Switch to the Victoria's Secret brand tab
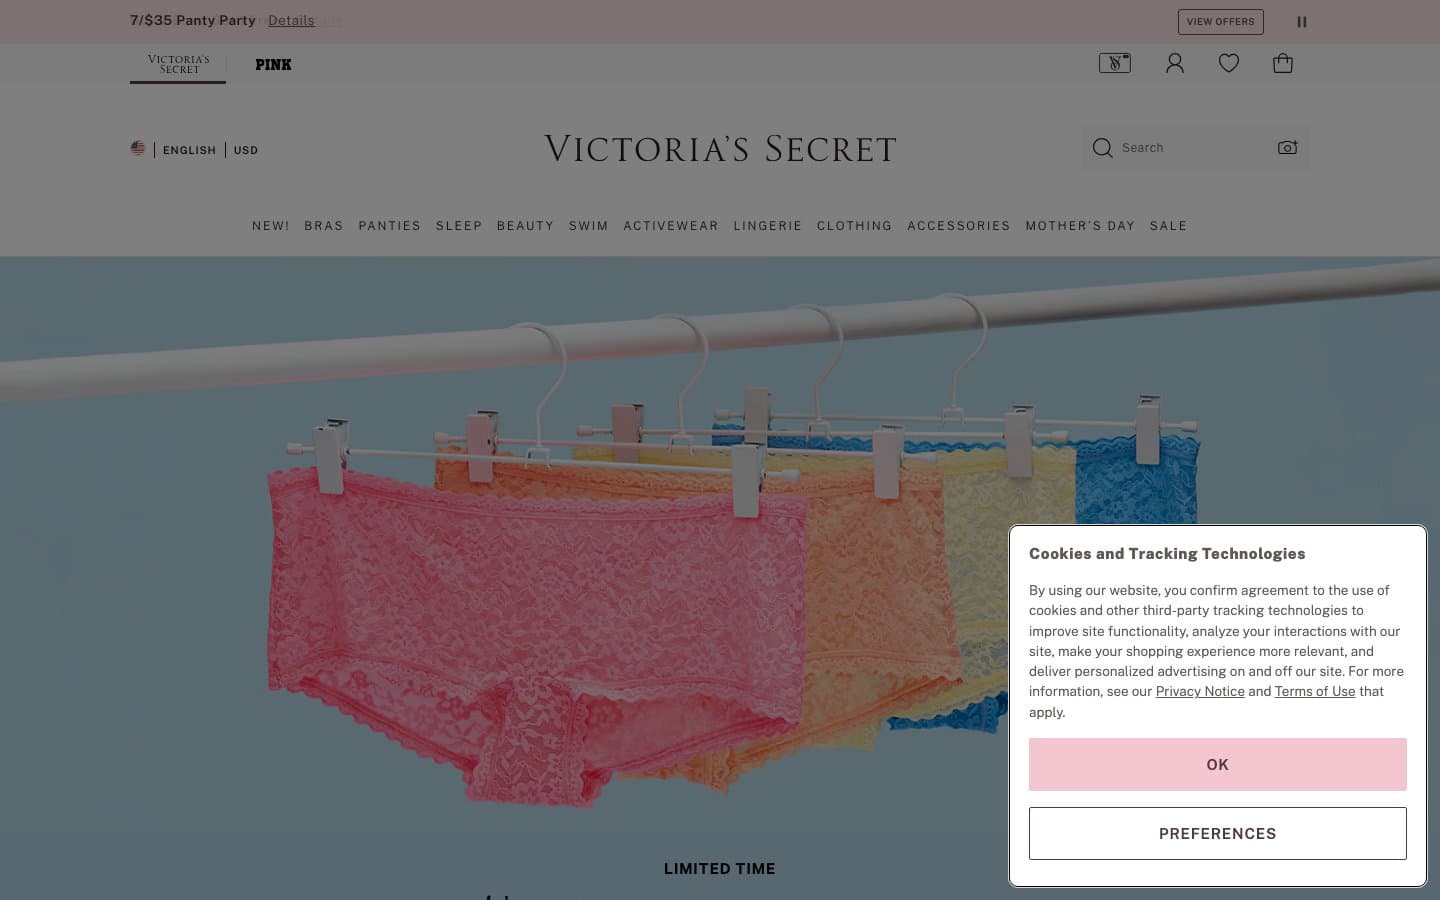 click(178, 64)
